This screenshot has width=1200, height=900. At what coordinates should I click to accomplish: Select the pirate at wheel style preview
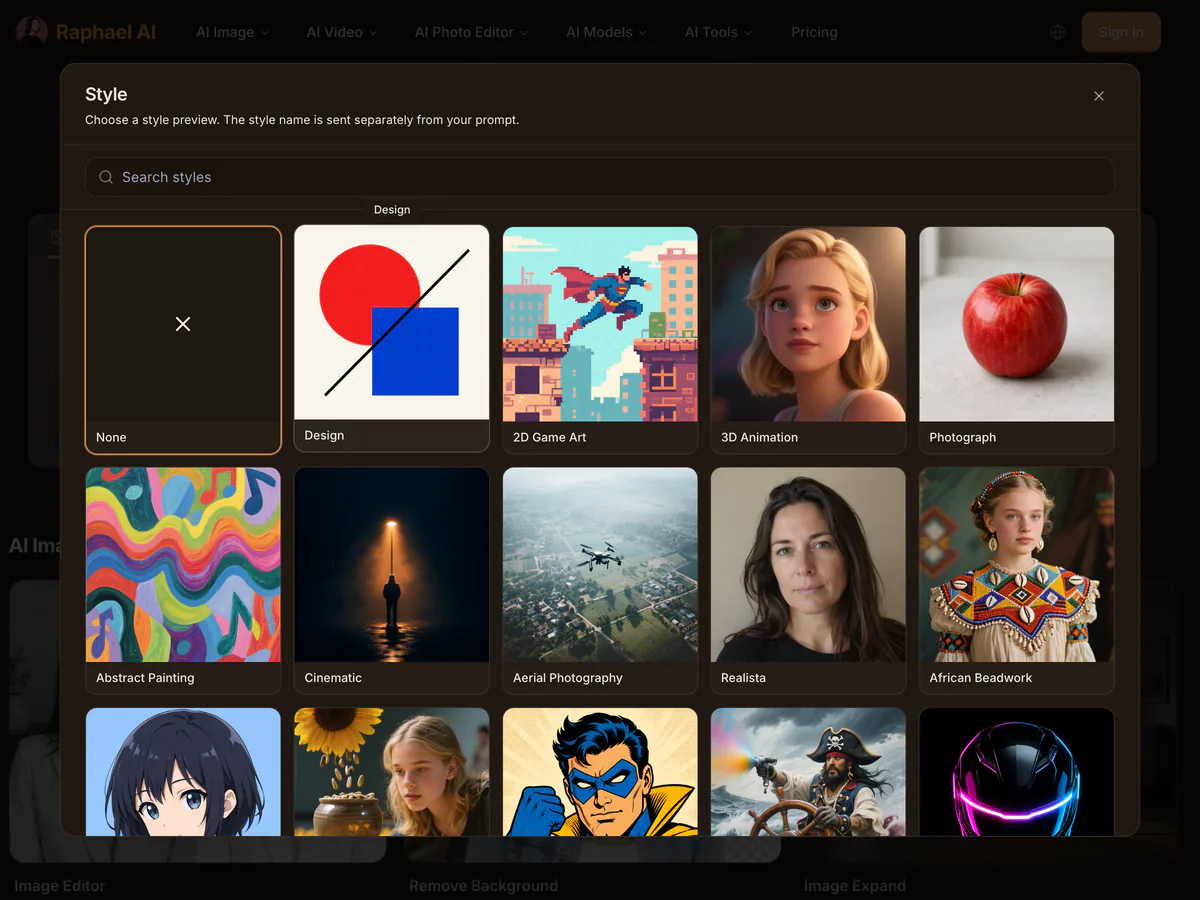pyautogui.click(x=808, y=772)
